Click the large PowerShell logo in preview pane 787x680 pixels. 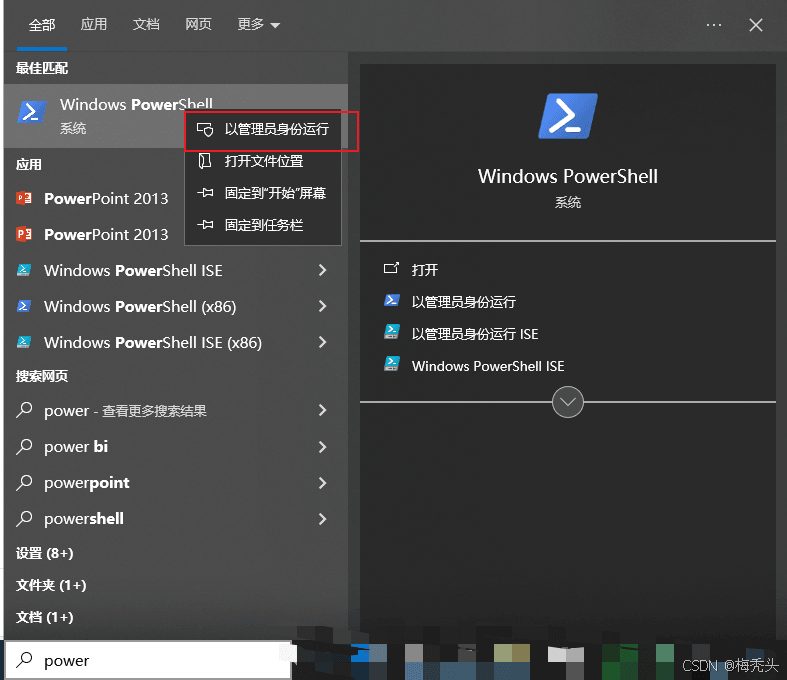568,116
